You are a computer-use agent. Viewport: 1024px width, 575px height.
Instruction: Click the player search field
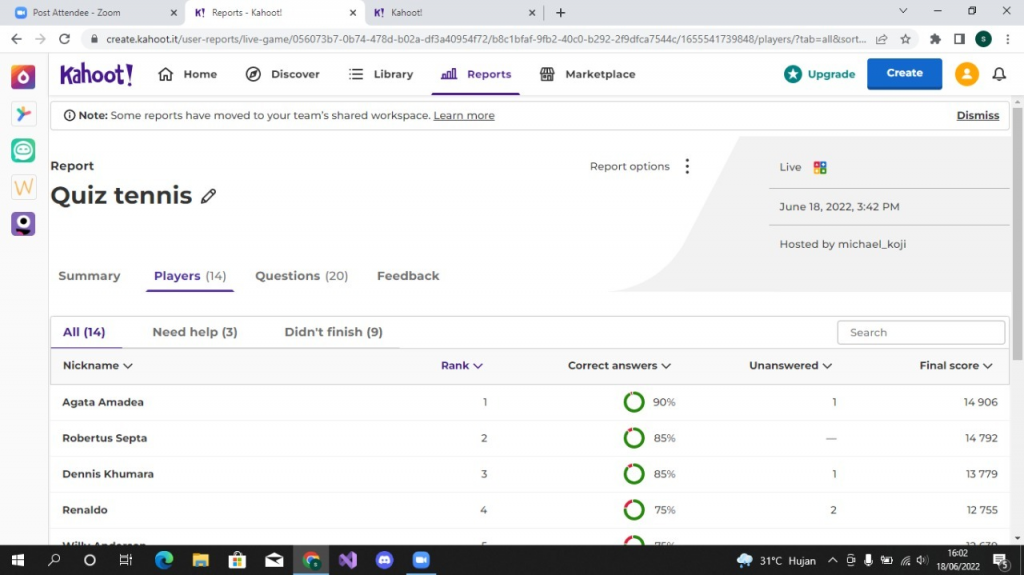point(921,333)
